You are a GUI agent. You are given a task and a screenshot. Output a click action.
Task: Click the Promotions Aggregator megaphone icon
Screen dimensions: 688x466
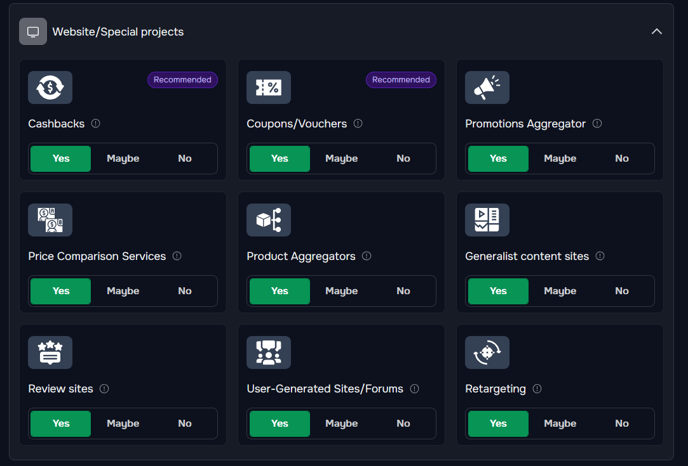point(487,87)
